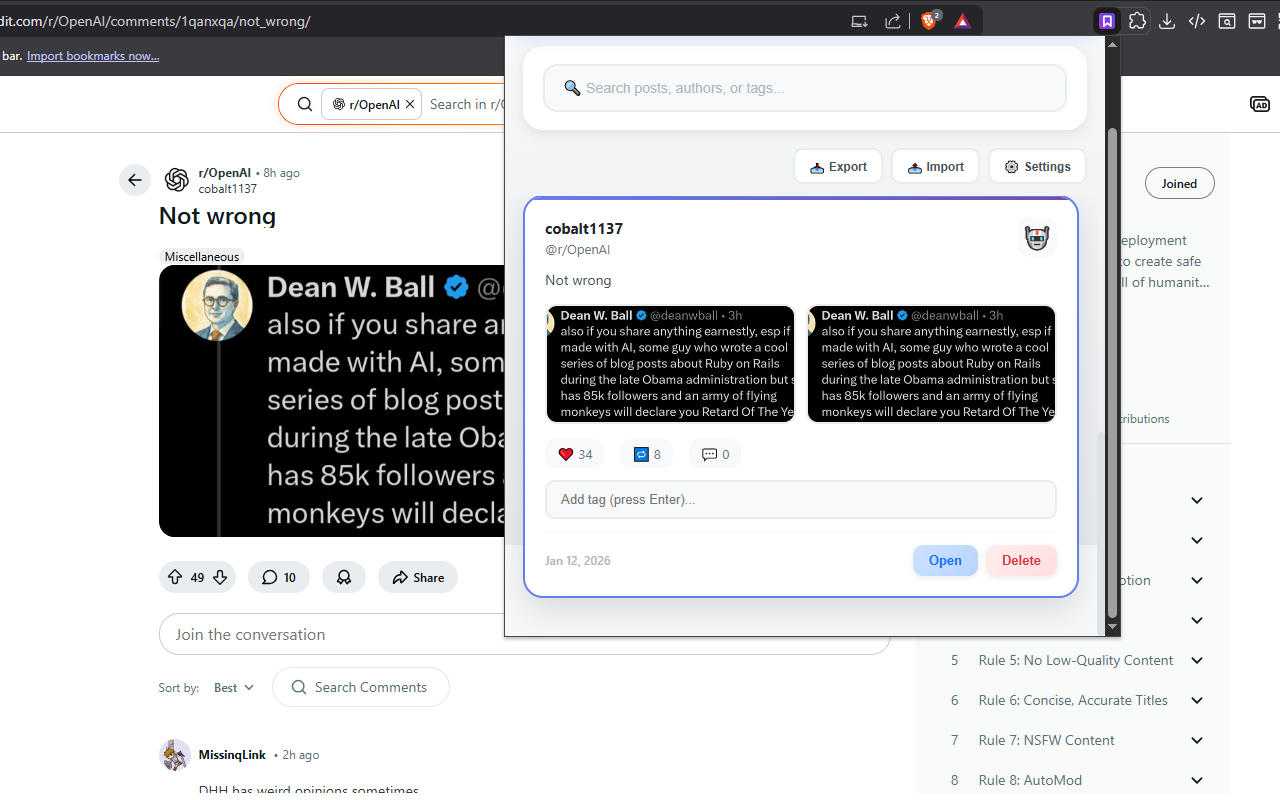Viewport: 1280px width, 800px height.
Task: Click the Import button in the popup
Action: point(935,166)
